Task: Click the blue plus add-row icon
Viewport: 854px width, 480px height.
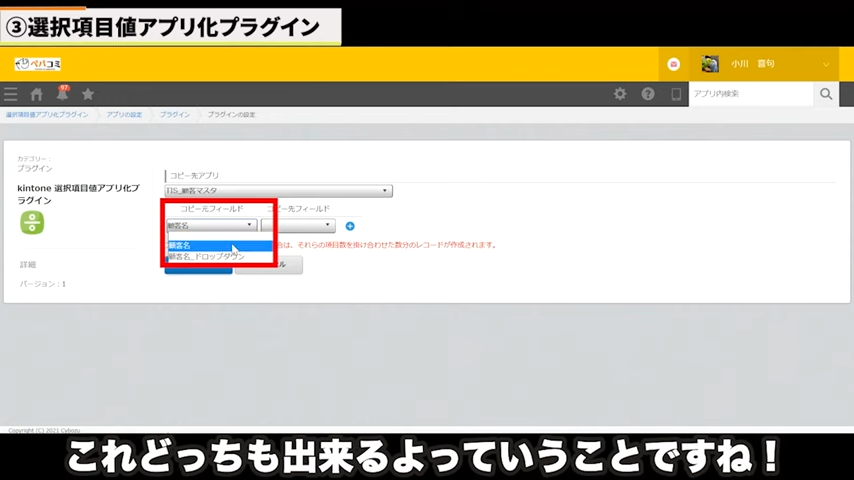Action: coord(350,226)
